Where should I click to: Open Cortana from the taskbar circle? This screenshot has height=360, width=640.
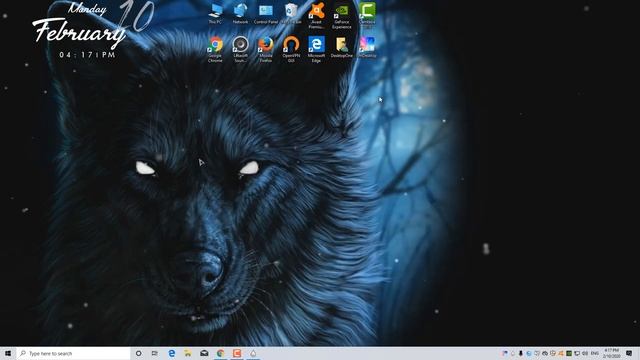coord(138,353)
